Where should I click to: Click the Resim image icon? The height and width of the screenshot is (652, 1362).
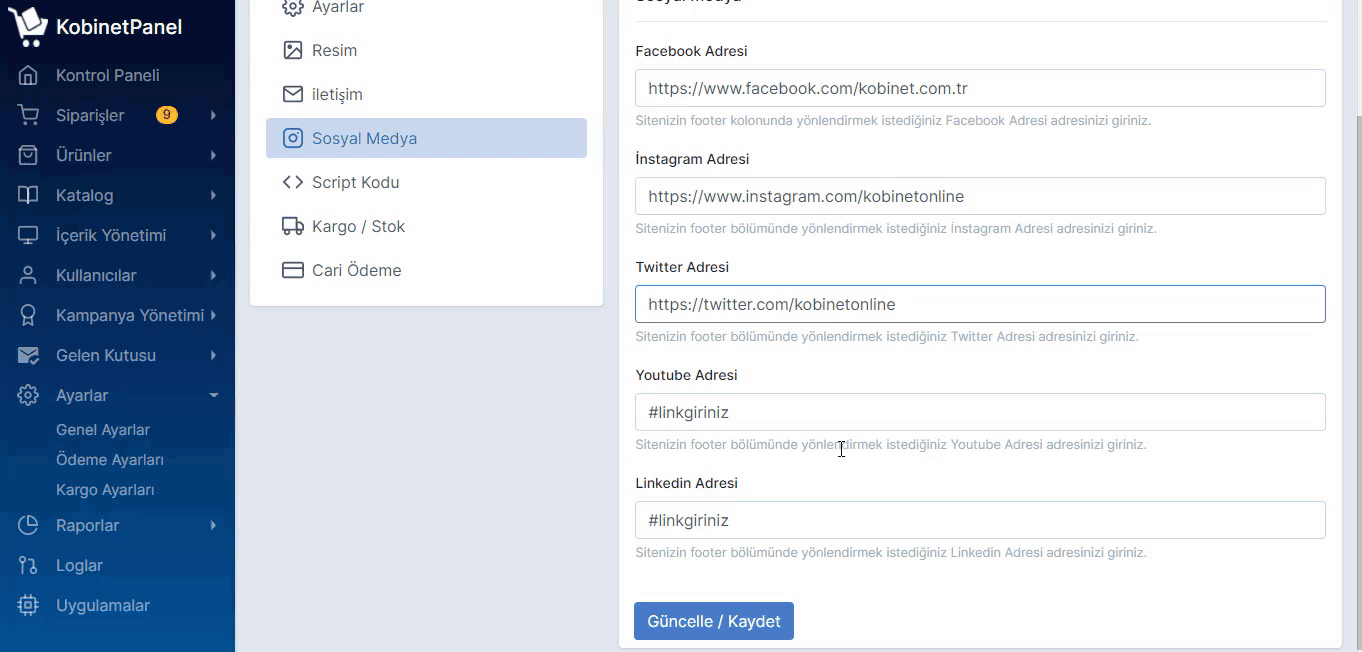(293, 50)
